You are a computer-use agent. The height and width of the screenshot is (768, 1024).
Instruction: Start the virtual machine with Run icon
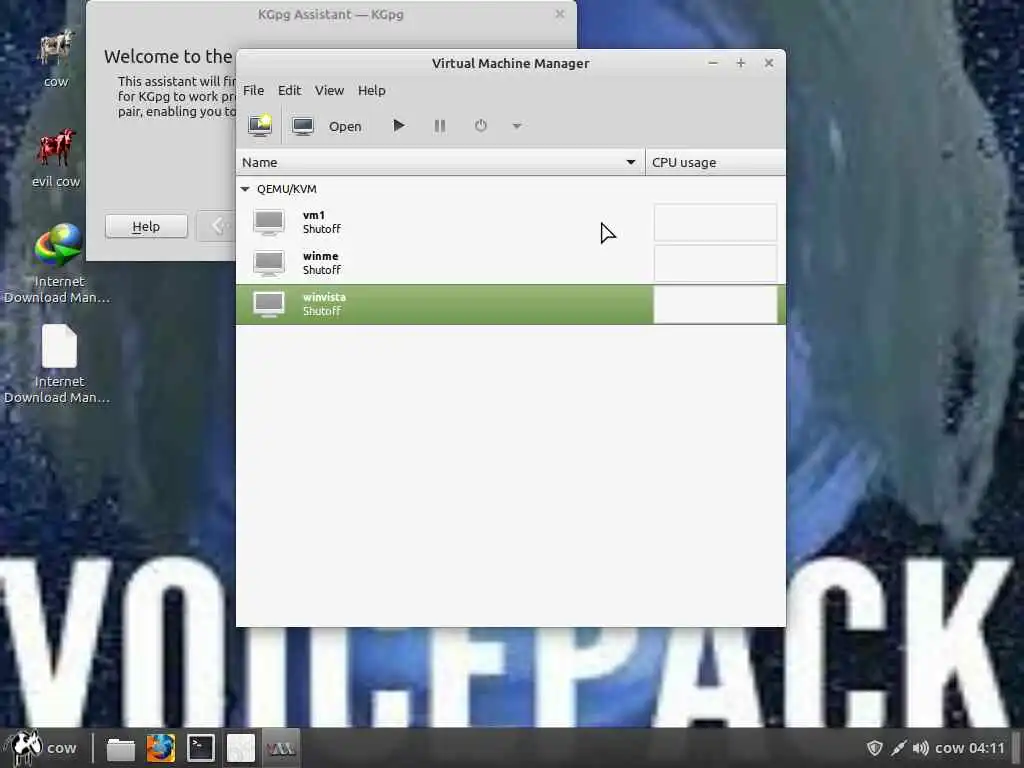[x=398, y=125]
